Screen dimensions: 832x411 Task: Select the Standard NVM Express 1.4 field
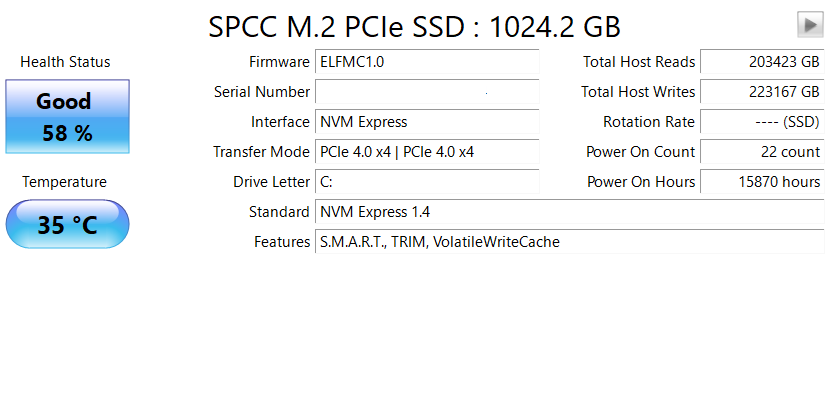coord(569,212)
